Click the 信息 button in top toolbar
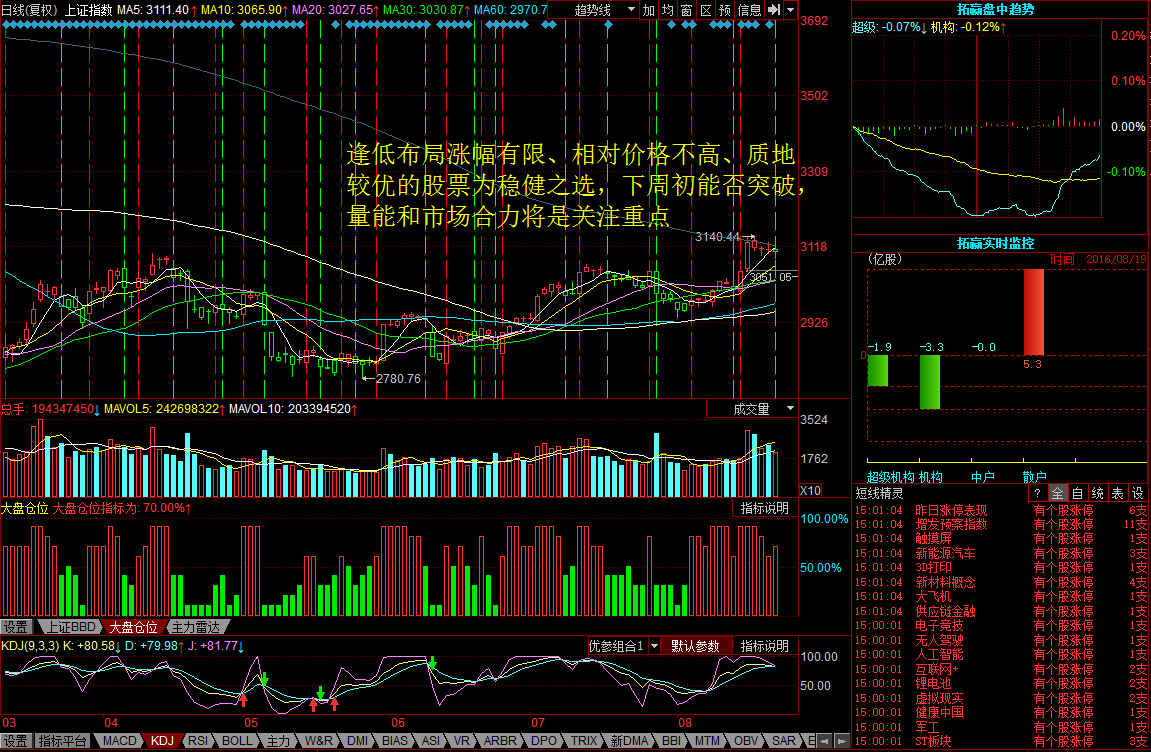 [749, 10]
